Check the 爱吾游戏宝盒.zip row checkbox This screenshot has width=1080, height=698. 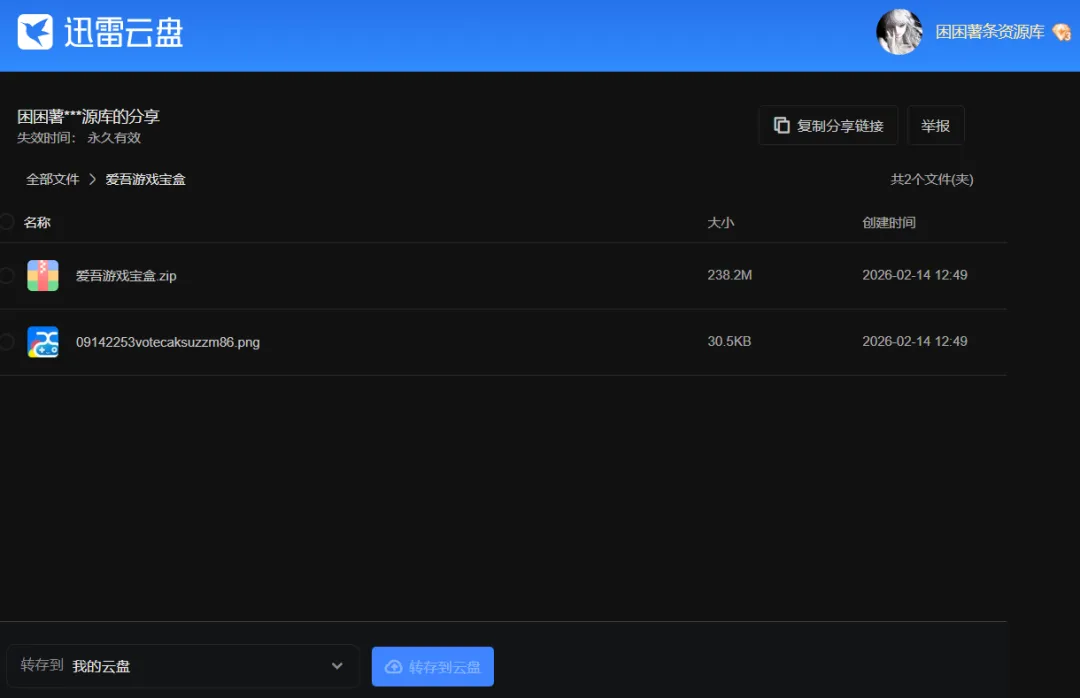point(7,276)
